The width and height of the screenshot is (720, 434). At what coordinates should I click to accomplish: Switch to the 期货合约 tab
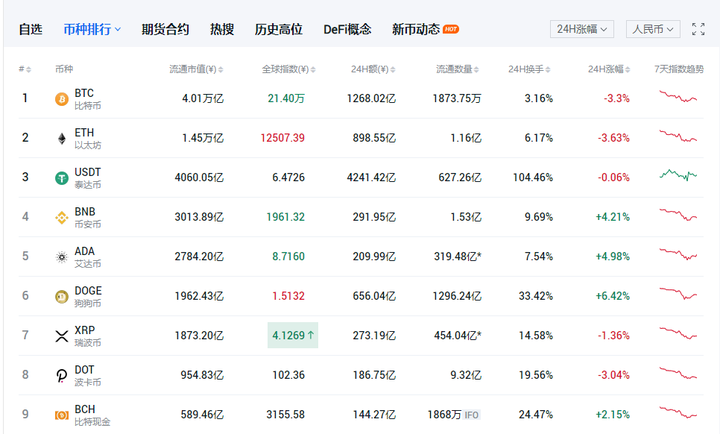pos(165,29)
